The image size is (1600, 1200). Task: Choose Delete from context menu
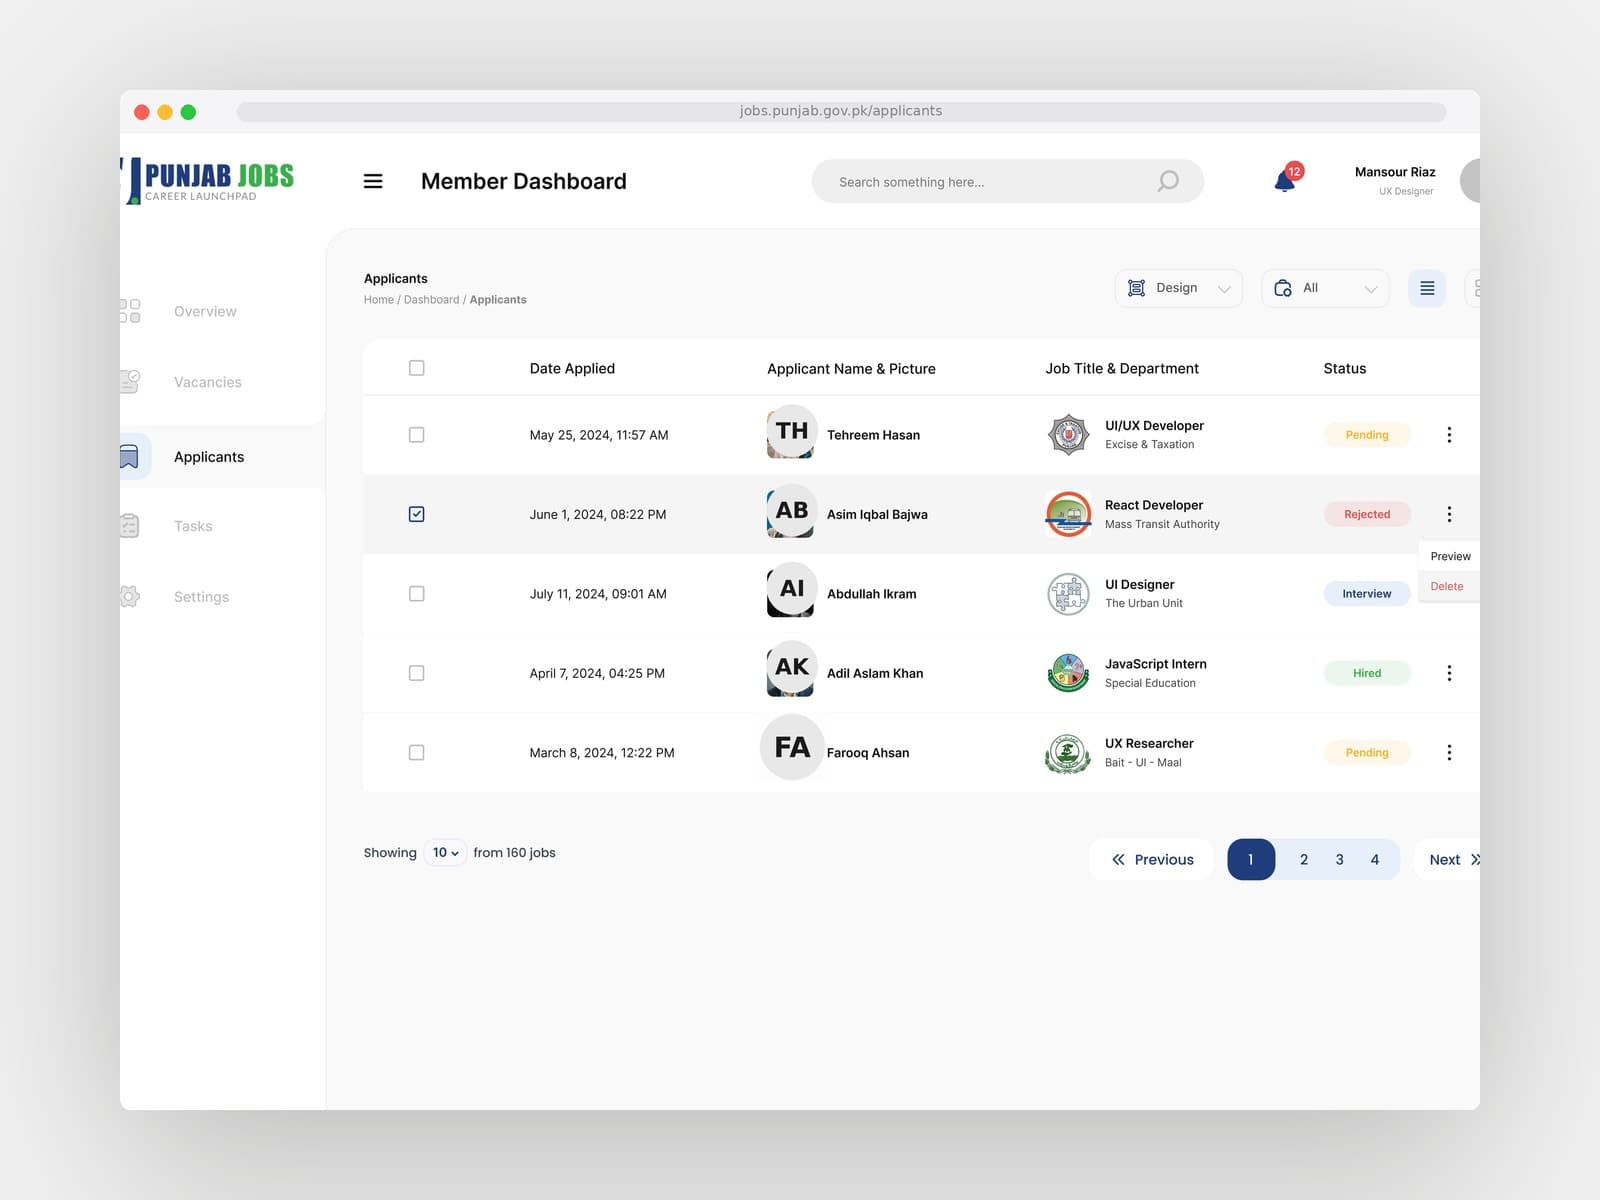[1447, 586]
